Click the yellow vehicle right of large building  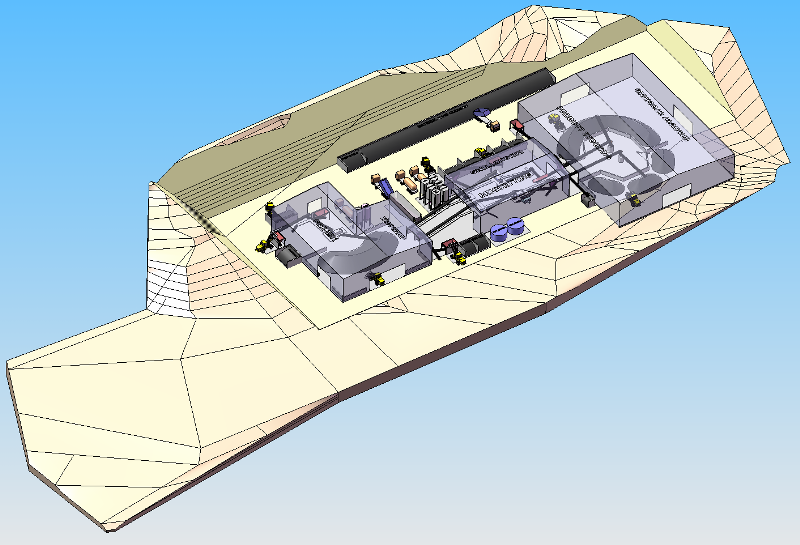tap(633, 199)
